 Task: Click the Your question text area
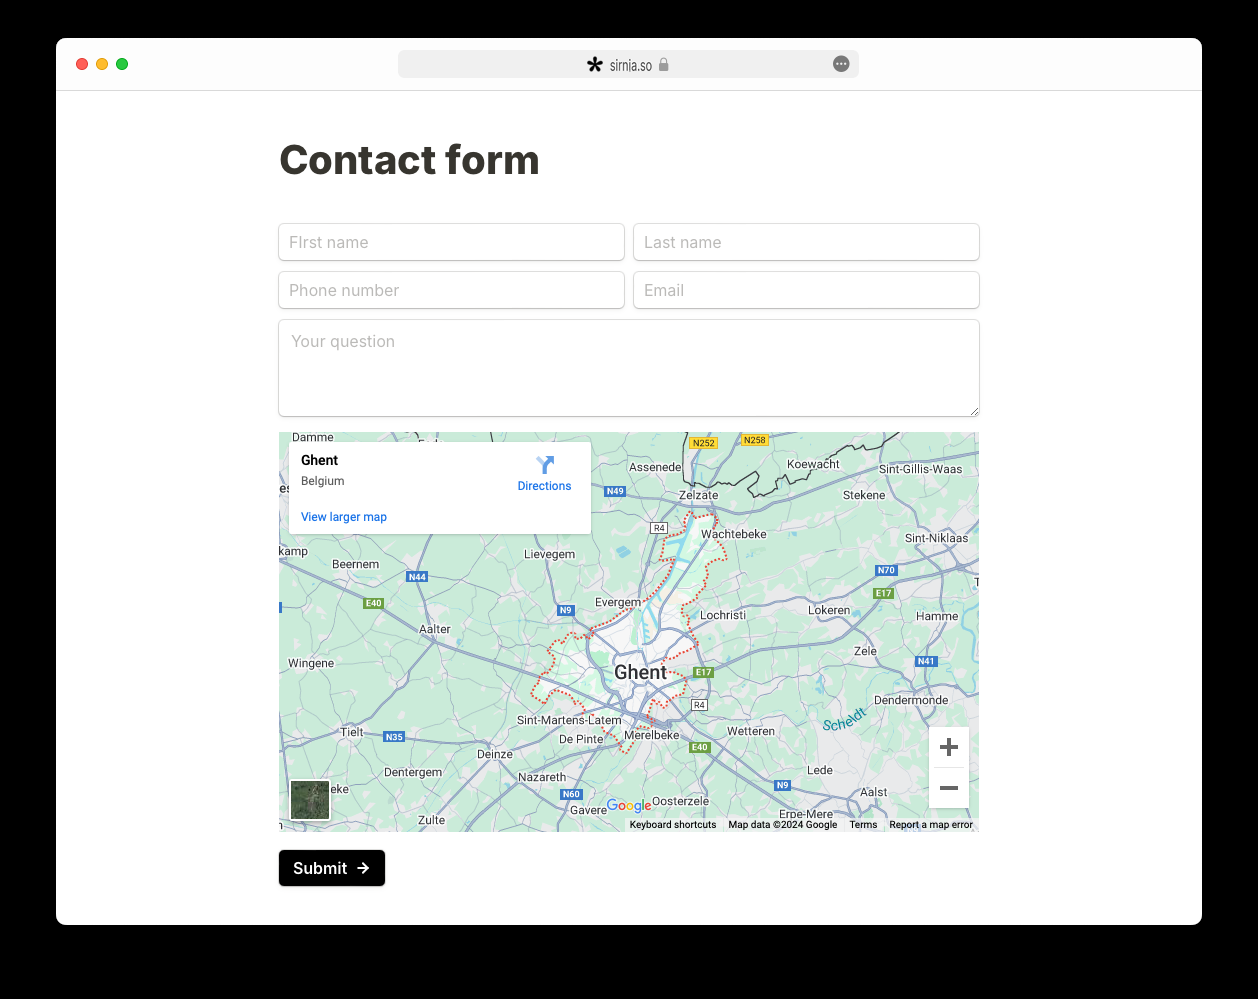[629, 368]
